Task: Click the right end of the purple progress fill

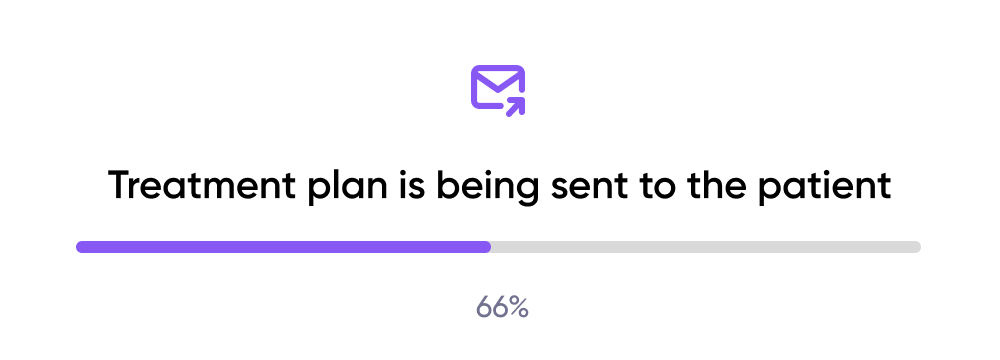Action: [x=486, y=247]
